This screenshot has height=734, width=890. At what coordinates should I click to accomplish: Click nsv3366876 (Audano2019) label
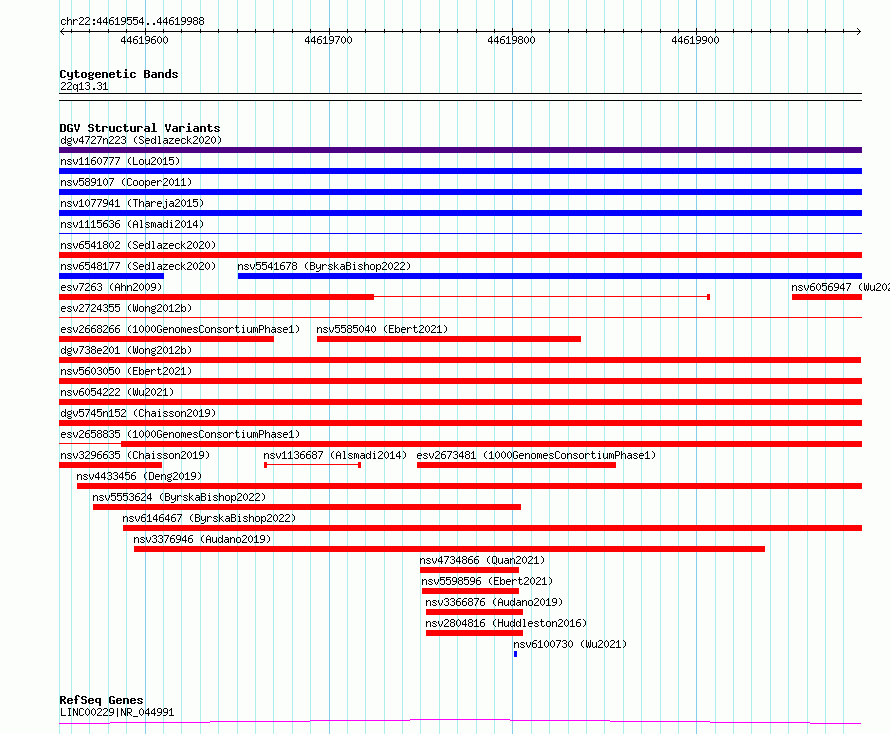494,602
